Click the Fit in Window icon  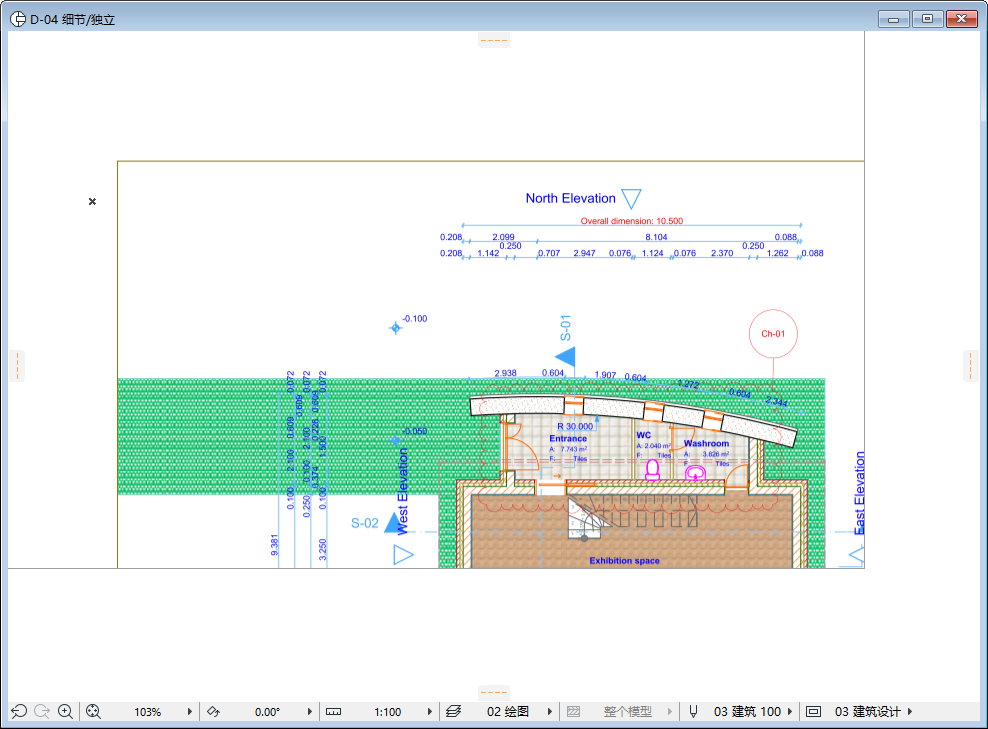click(94, 711)
